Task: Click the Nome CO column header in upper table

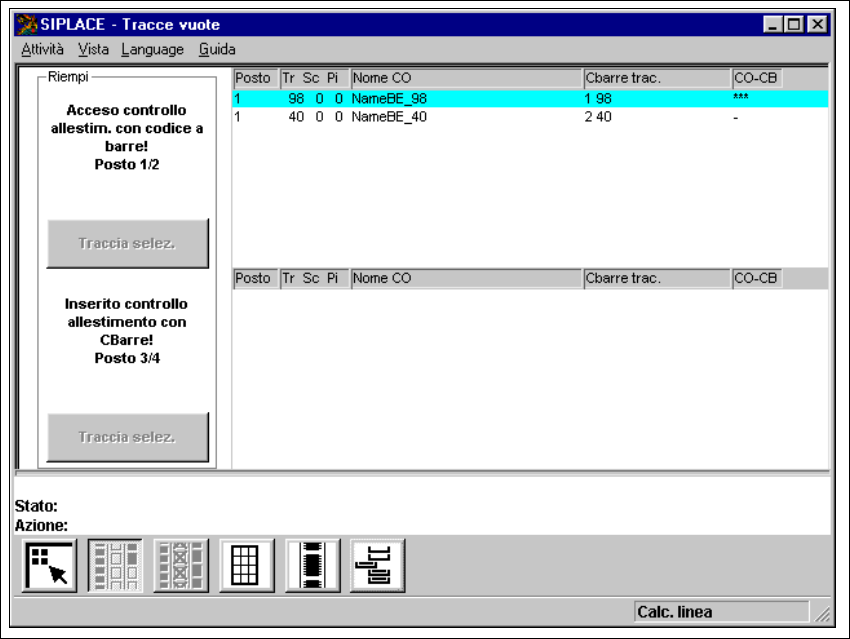Action: point(465,78)
